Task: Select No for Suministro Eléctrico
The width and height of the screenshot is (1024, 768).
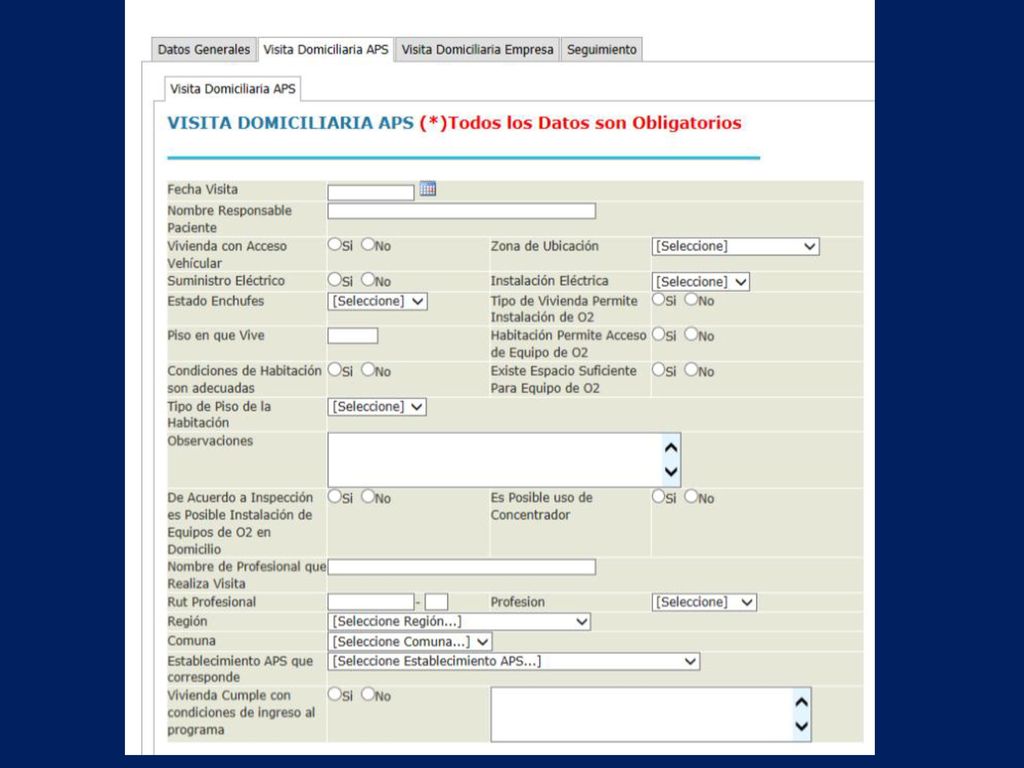Action: click(368, 280)
